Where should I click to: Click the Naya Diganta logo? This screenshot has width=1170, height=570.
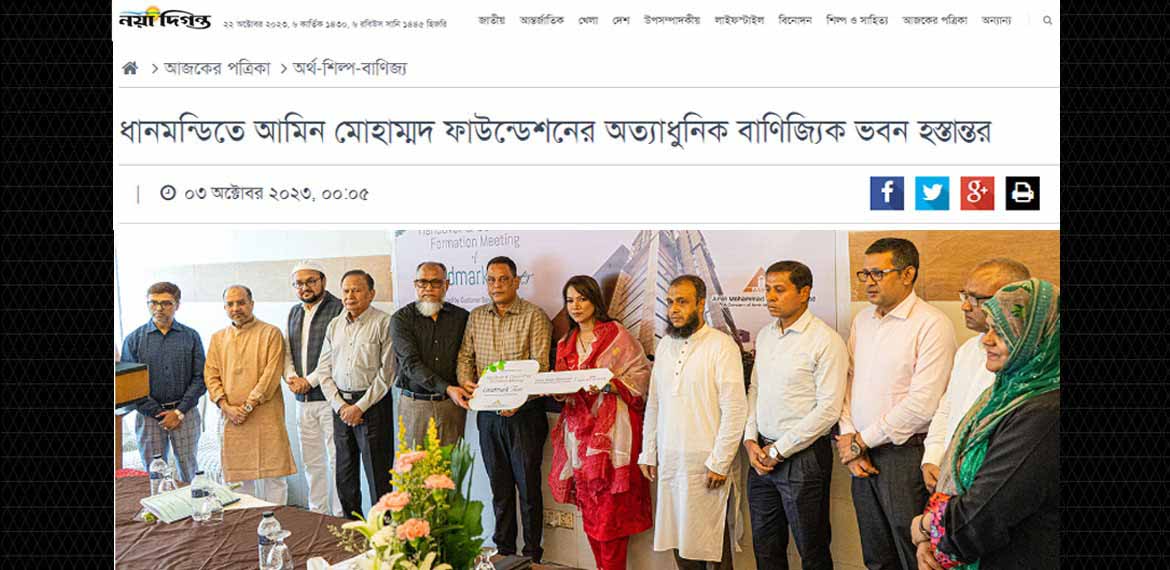tap(165, 18)
